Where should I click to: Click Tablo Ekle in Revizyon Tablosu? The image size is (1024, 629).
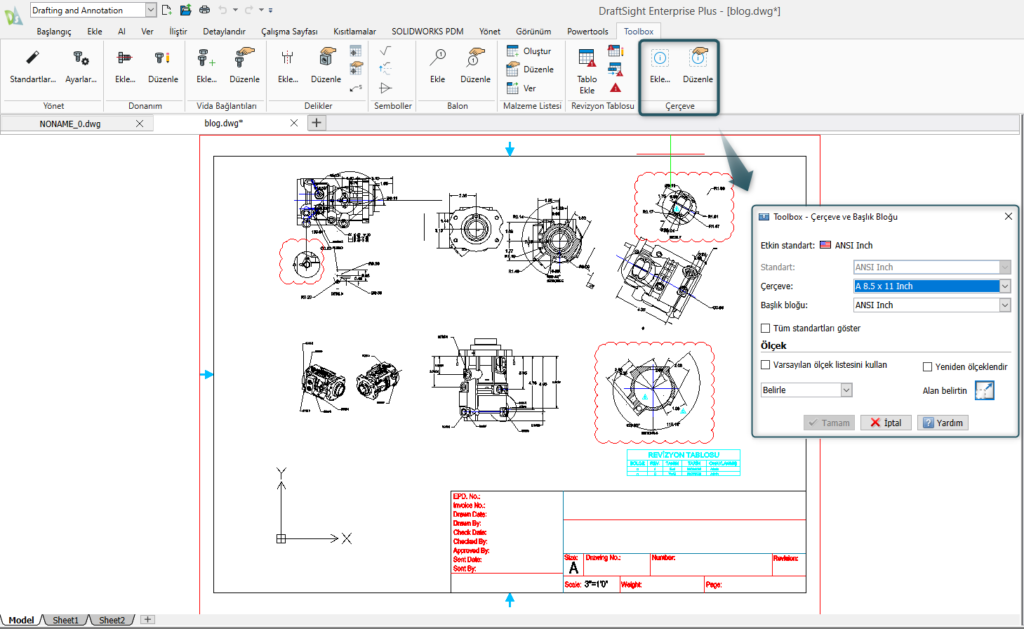[586, 71]
